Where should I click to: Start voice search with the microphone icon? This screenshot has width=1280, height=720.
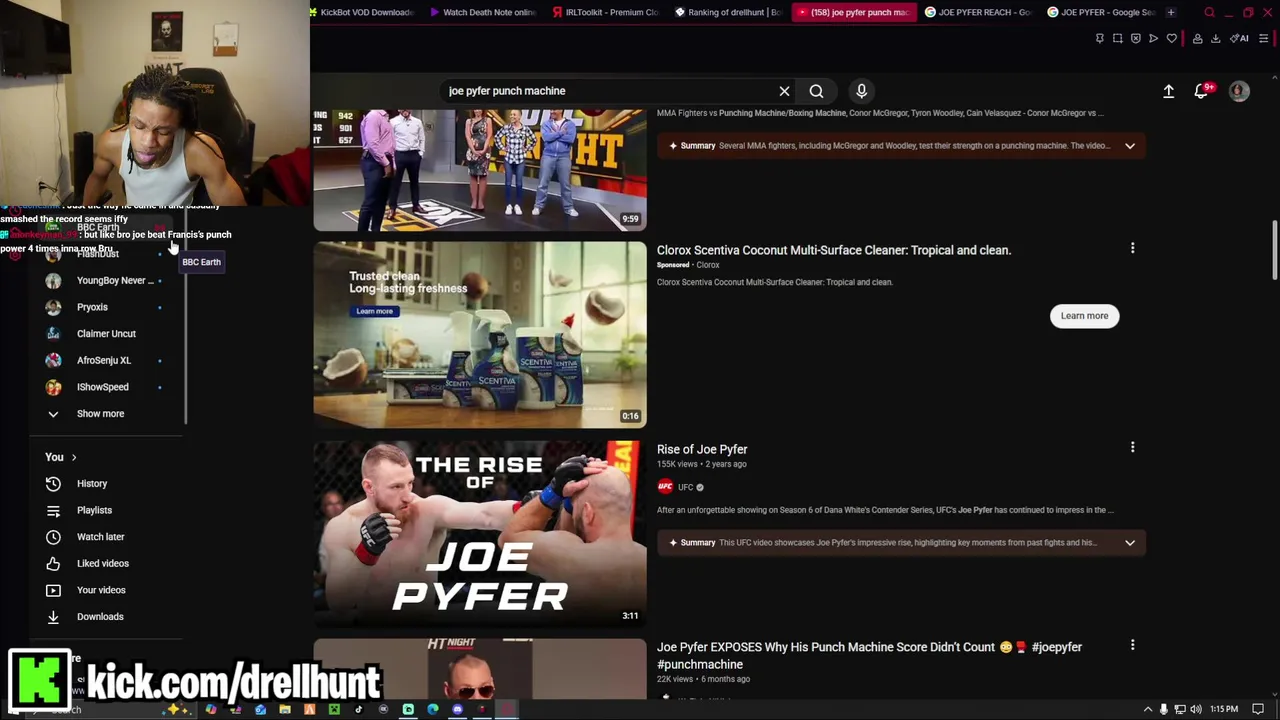click(861, 91)
